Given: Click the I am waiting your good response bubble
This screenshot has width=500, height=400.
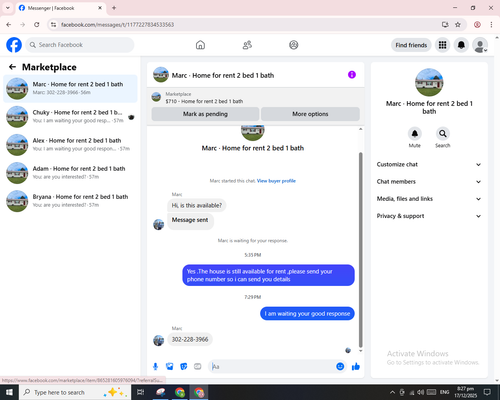Looking at the screenshot, I should click(x=307, y=314).
